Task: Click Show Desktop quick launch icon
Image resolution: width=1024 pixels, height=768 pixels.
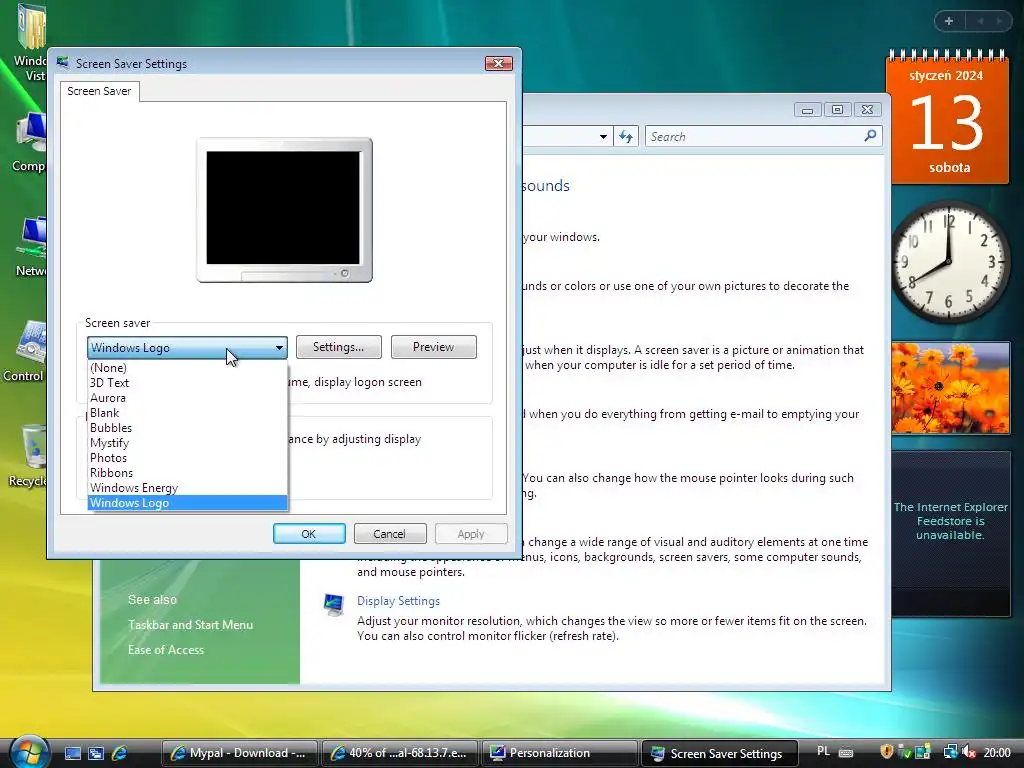Action: coord(72,754)
